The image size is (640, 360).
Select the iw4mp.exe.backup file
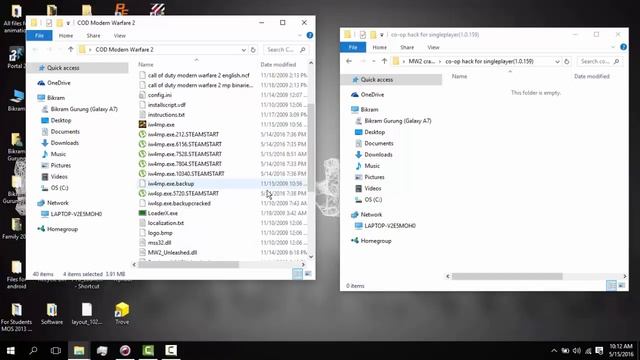pyautogui.click(x=171, y=184)
